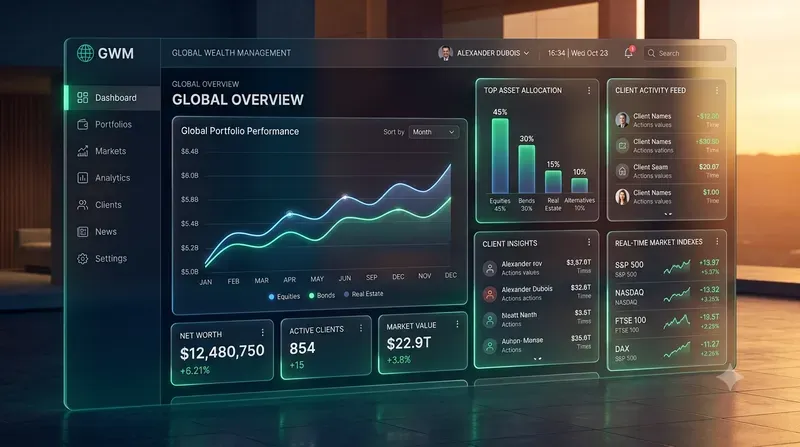The height and width of the screenshot is (447, 800).
Task: Toggle Bonds legend series
Action: 322,295
